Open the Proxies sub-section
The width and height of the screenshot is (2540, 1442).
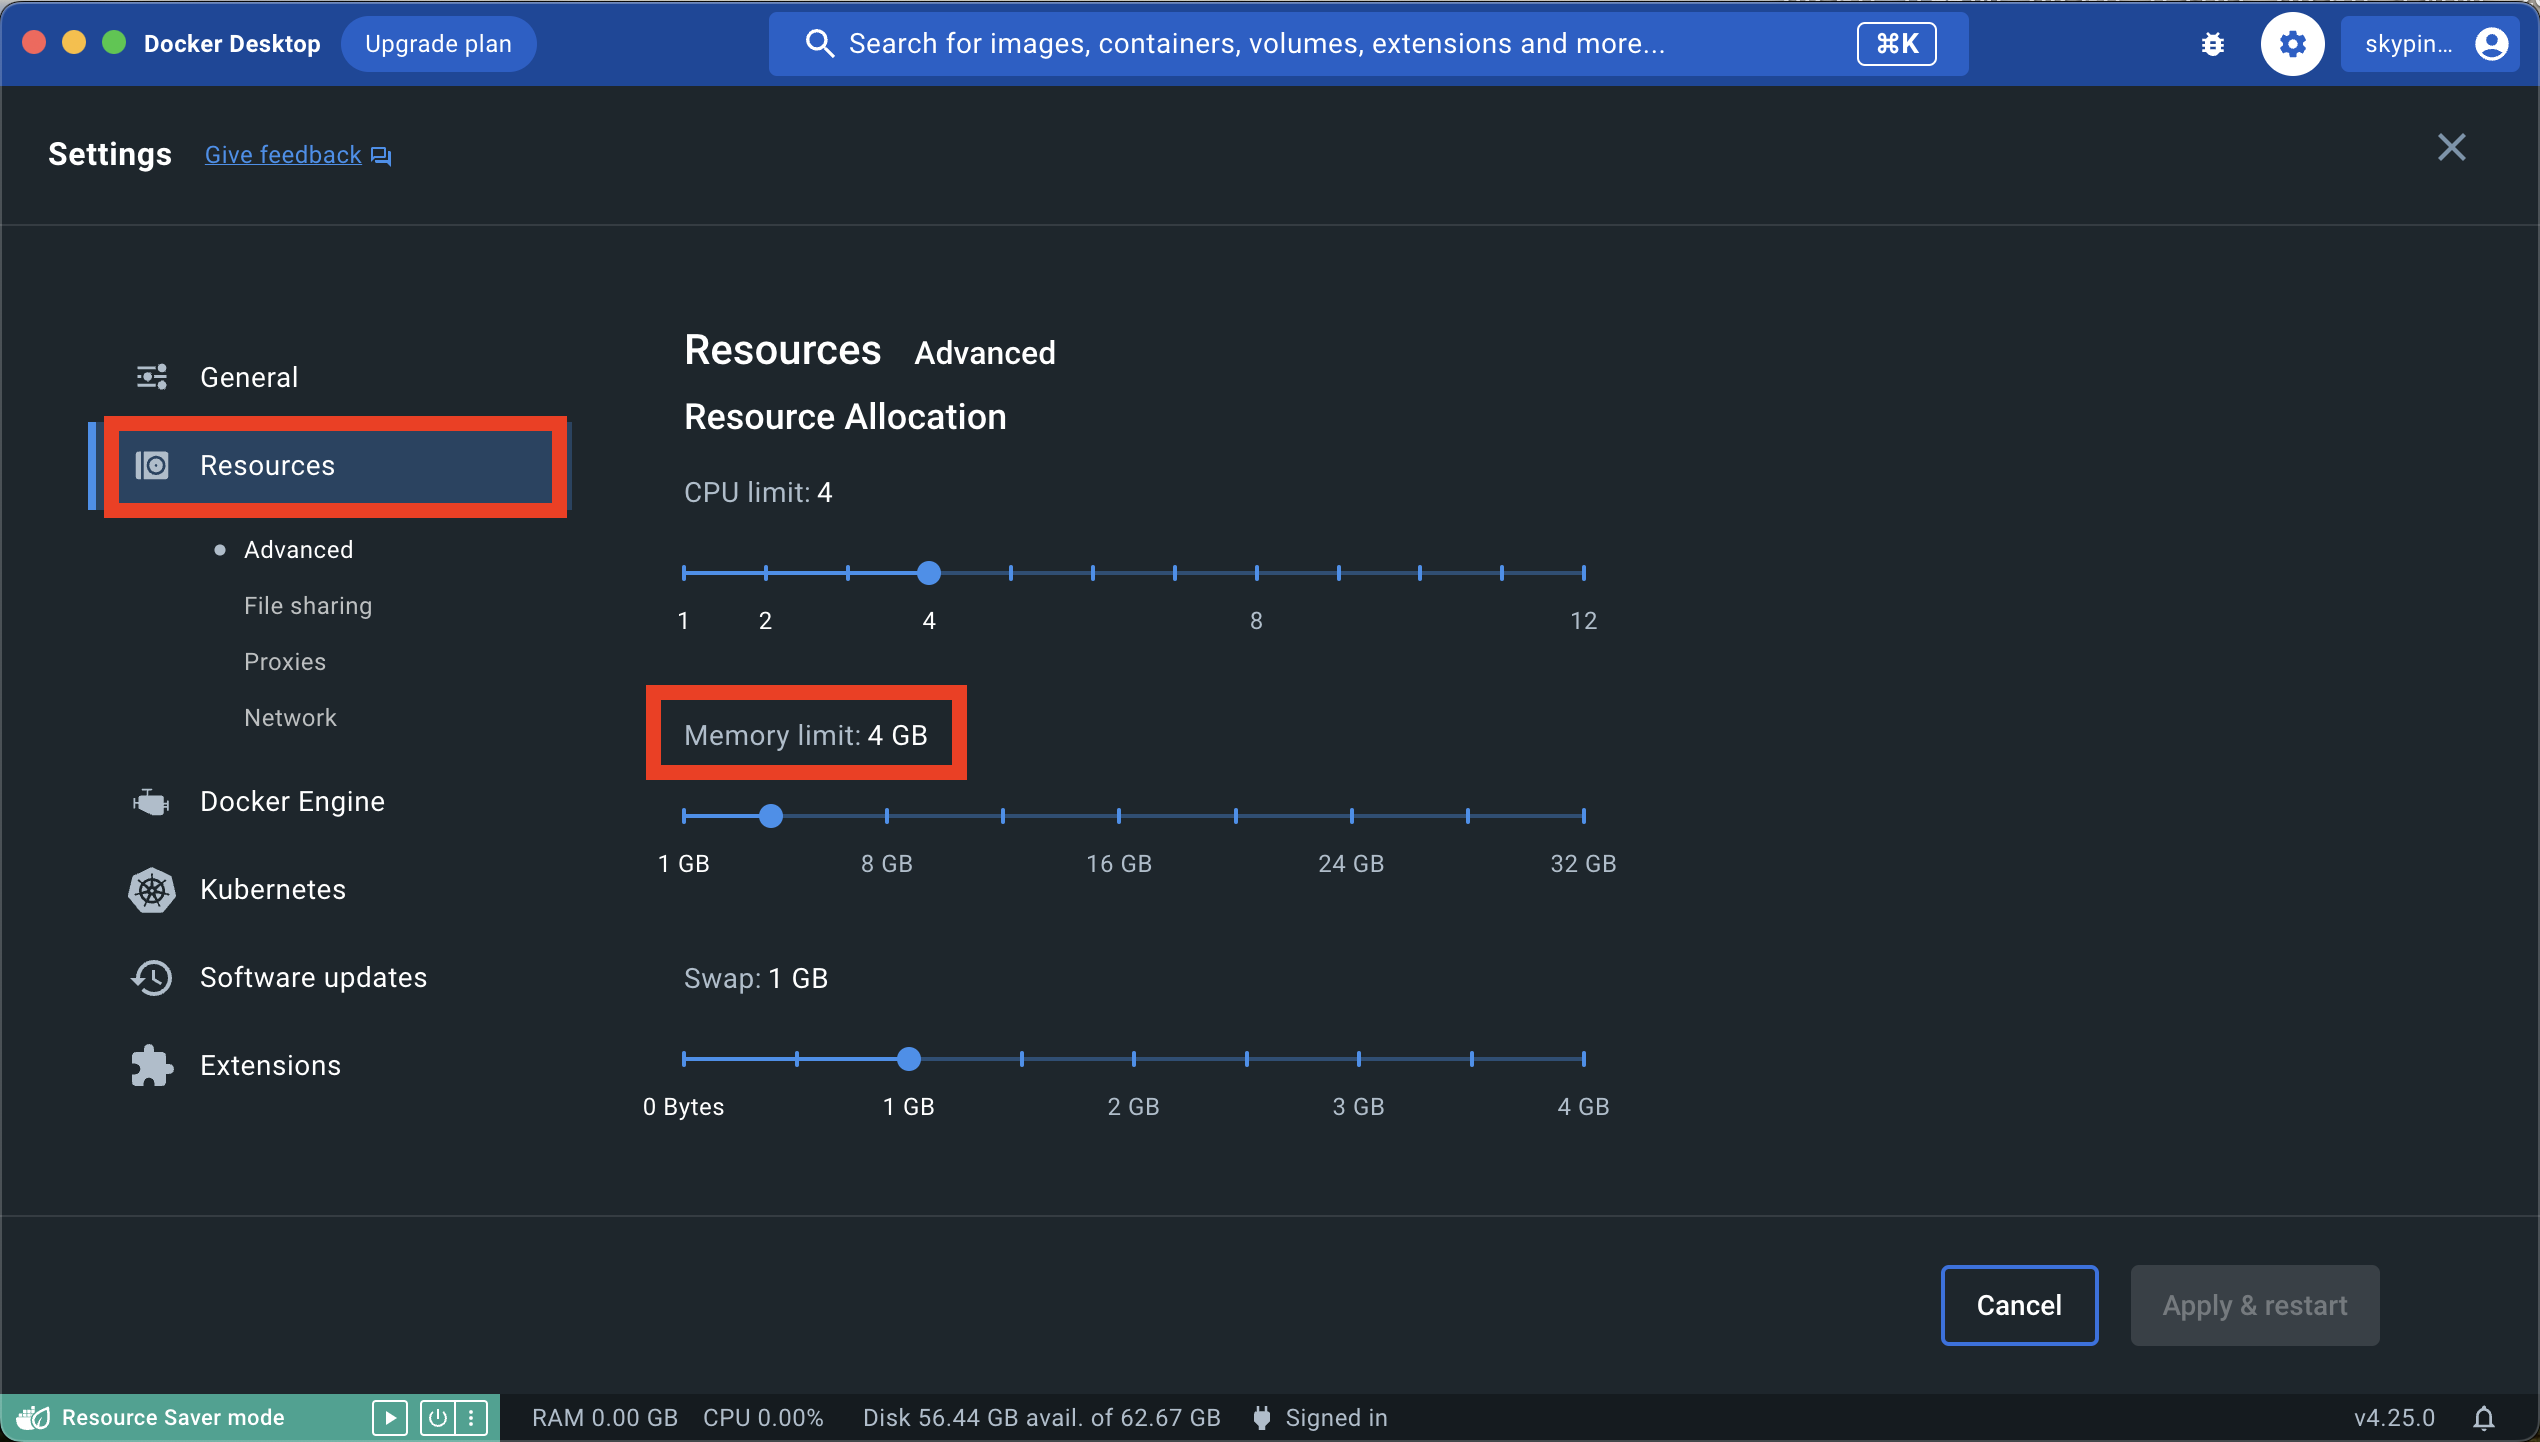click(285, 662)
